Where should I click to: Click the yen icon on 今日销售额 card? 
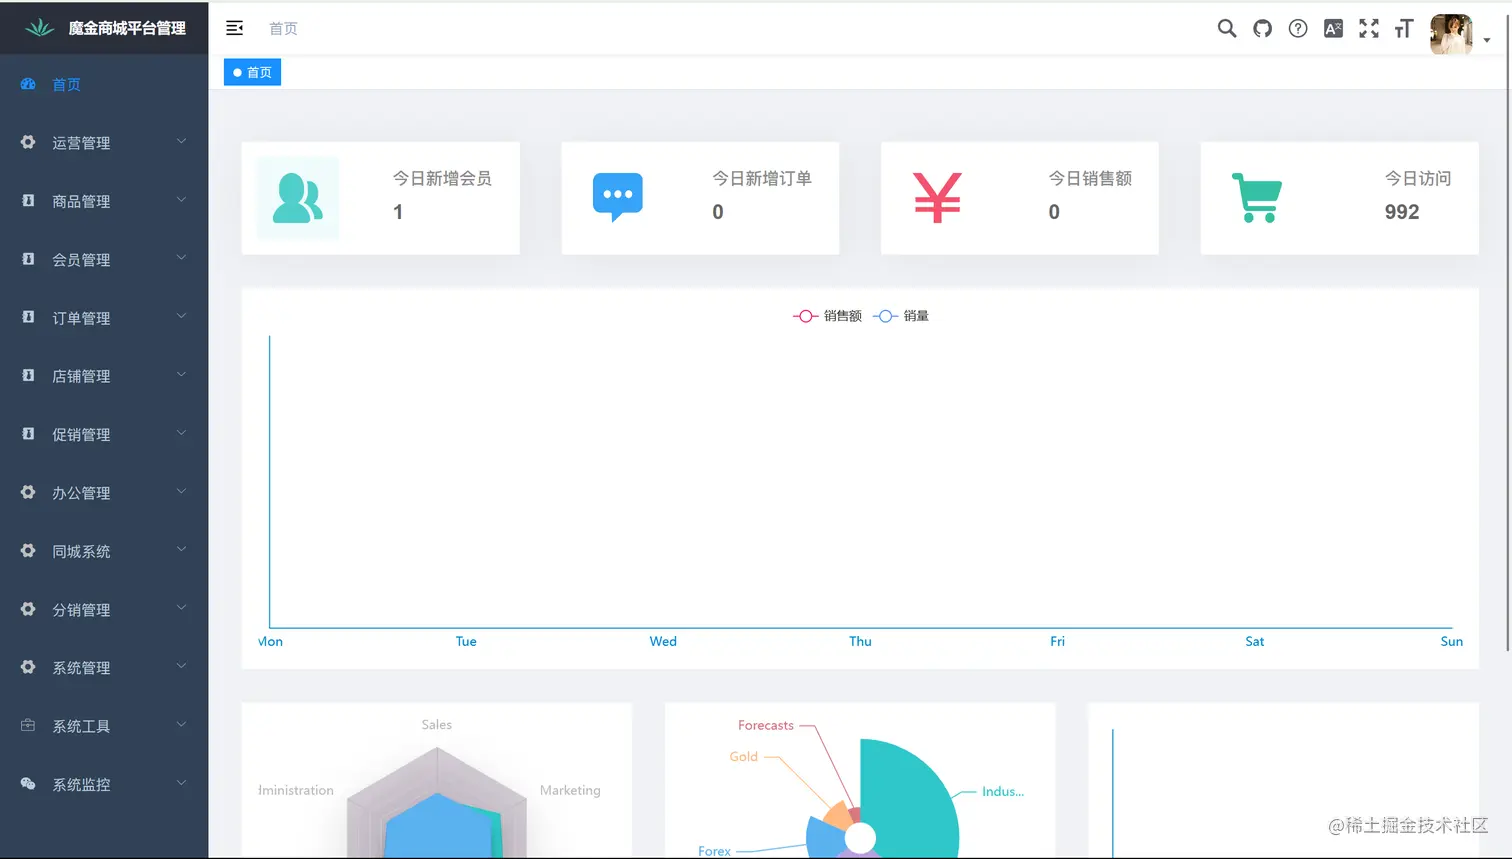click(x=937, y=198)
